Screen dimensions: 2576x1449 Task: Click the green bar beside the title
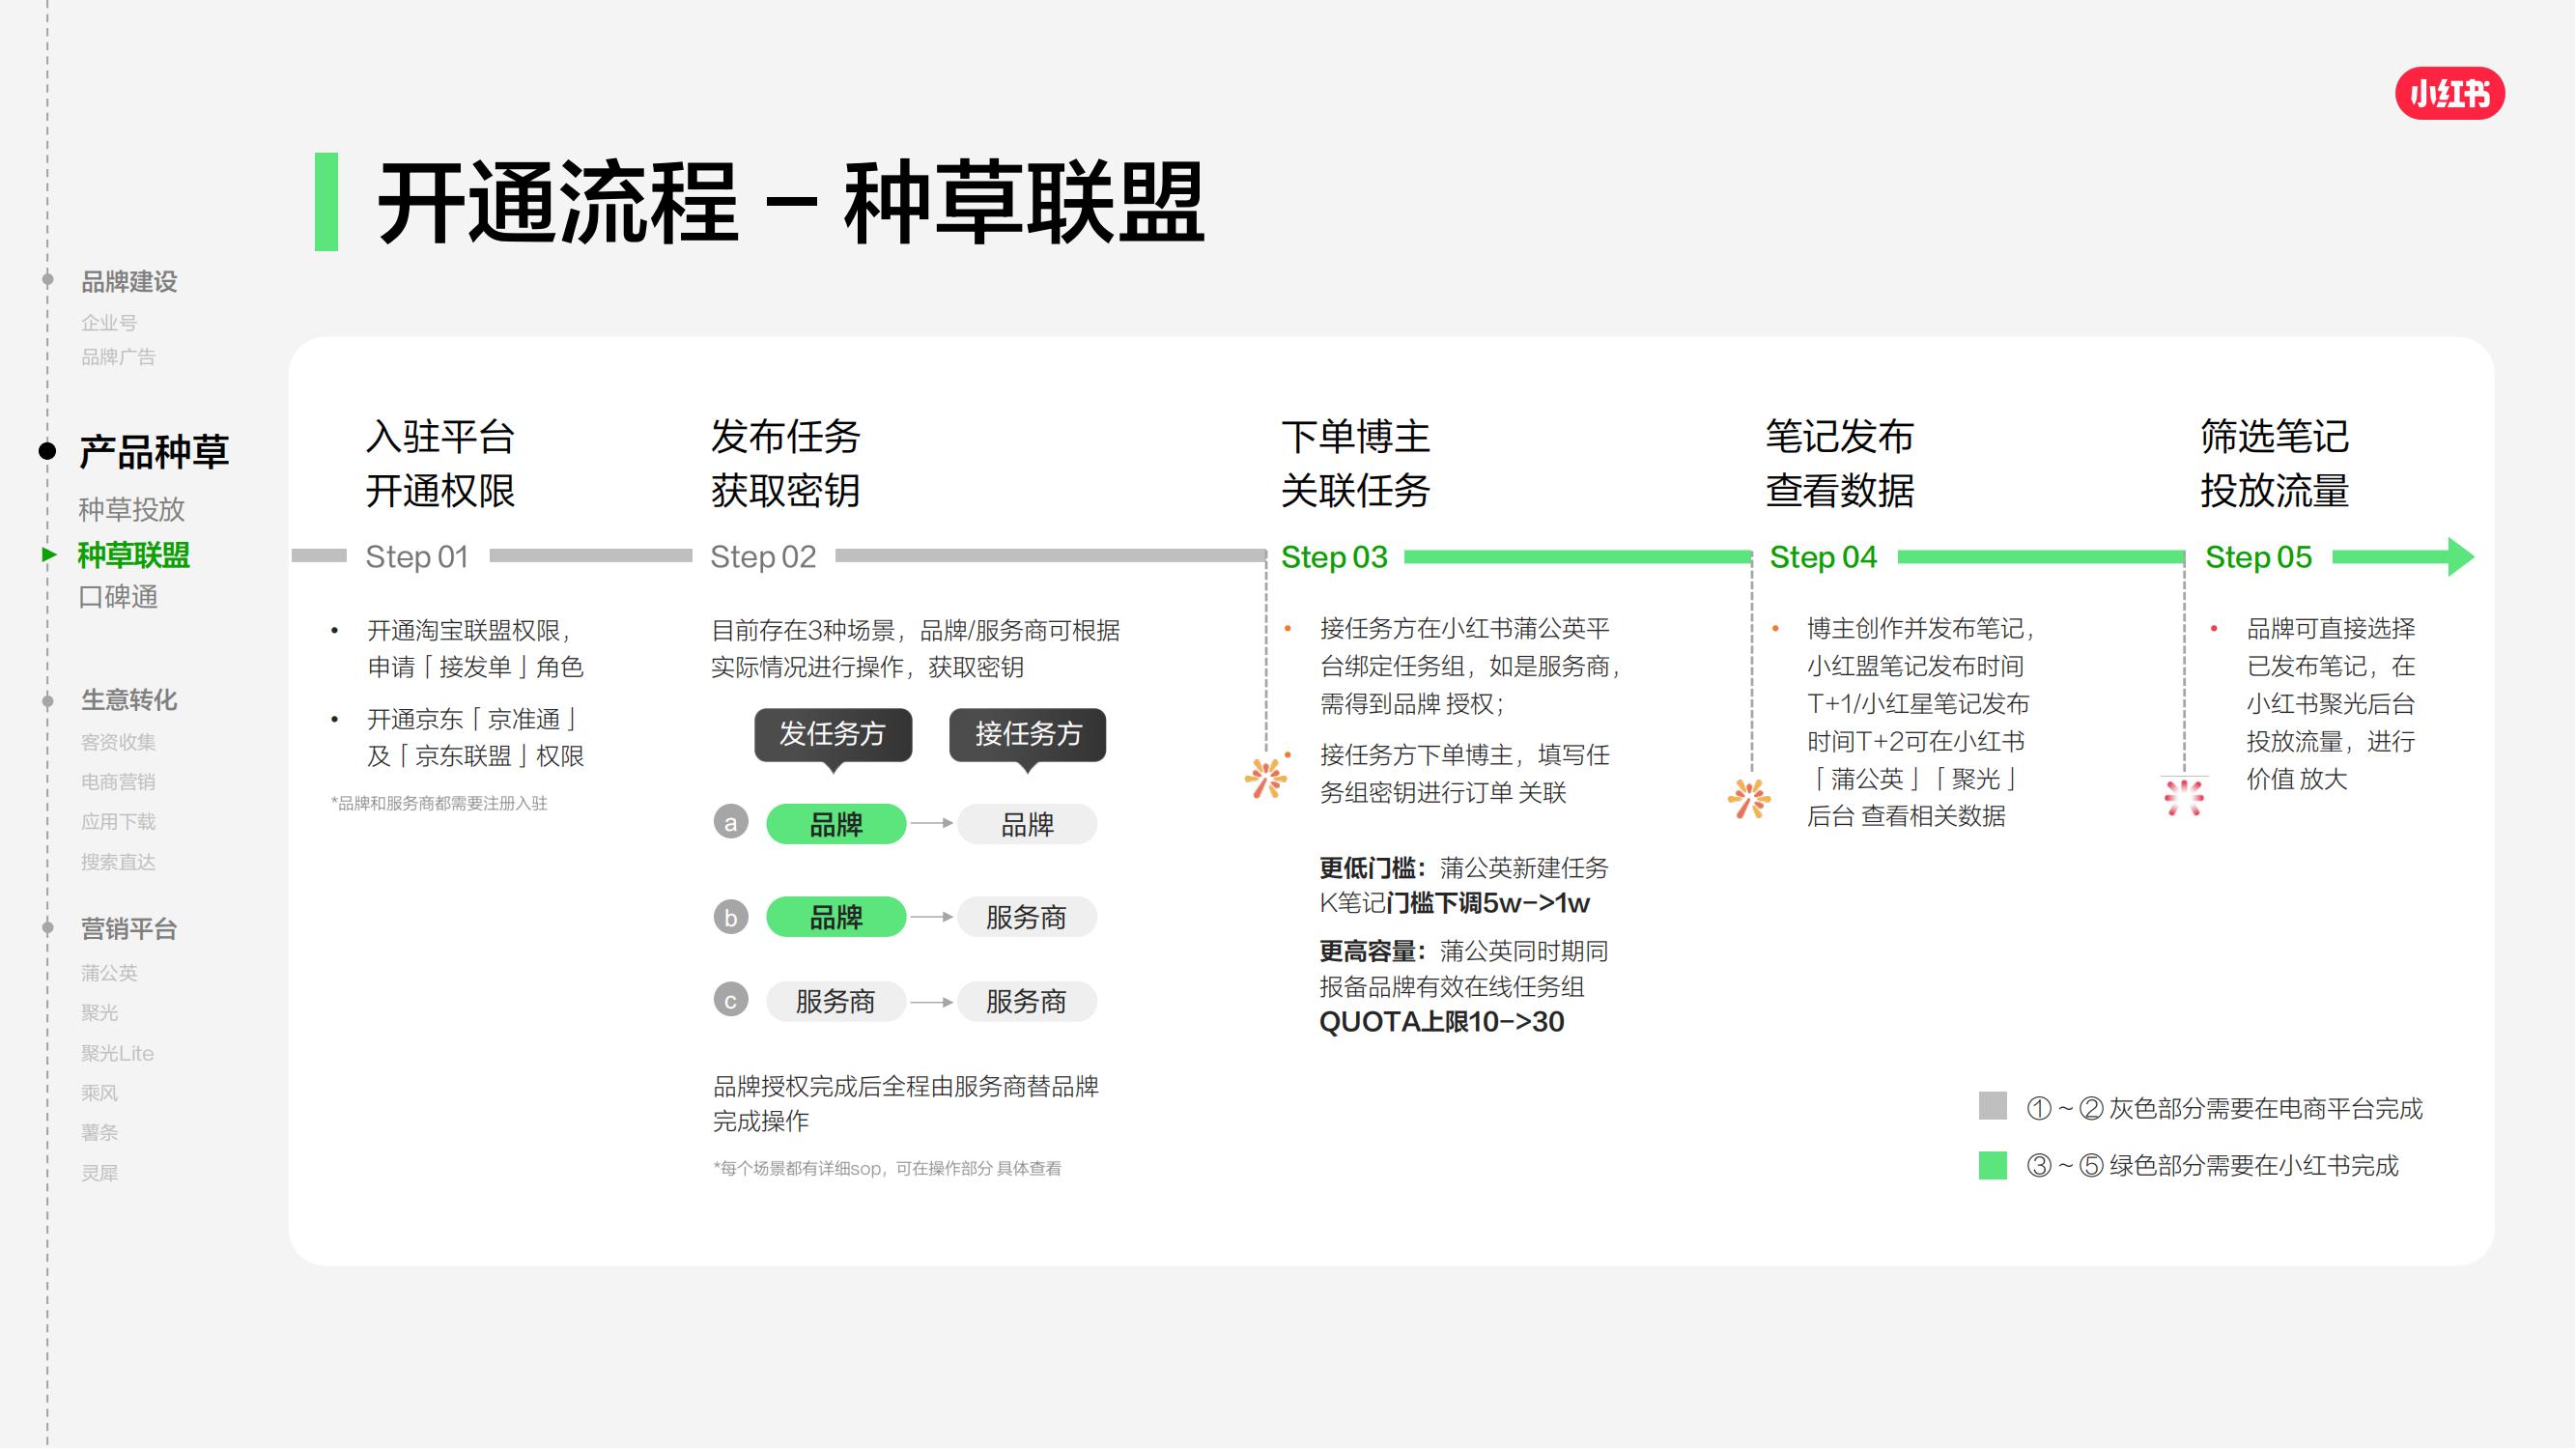pos(326,201)
